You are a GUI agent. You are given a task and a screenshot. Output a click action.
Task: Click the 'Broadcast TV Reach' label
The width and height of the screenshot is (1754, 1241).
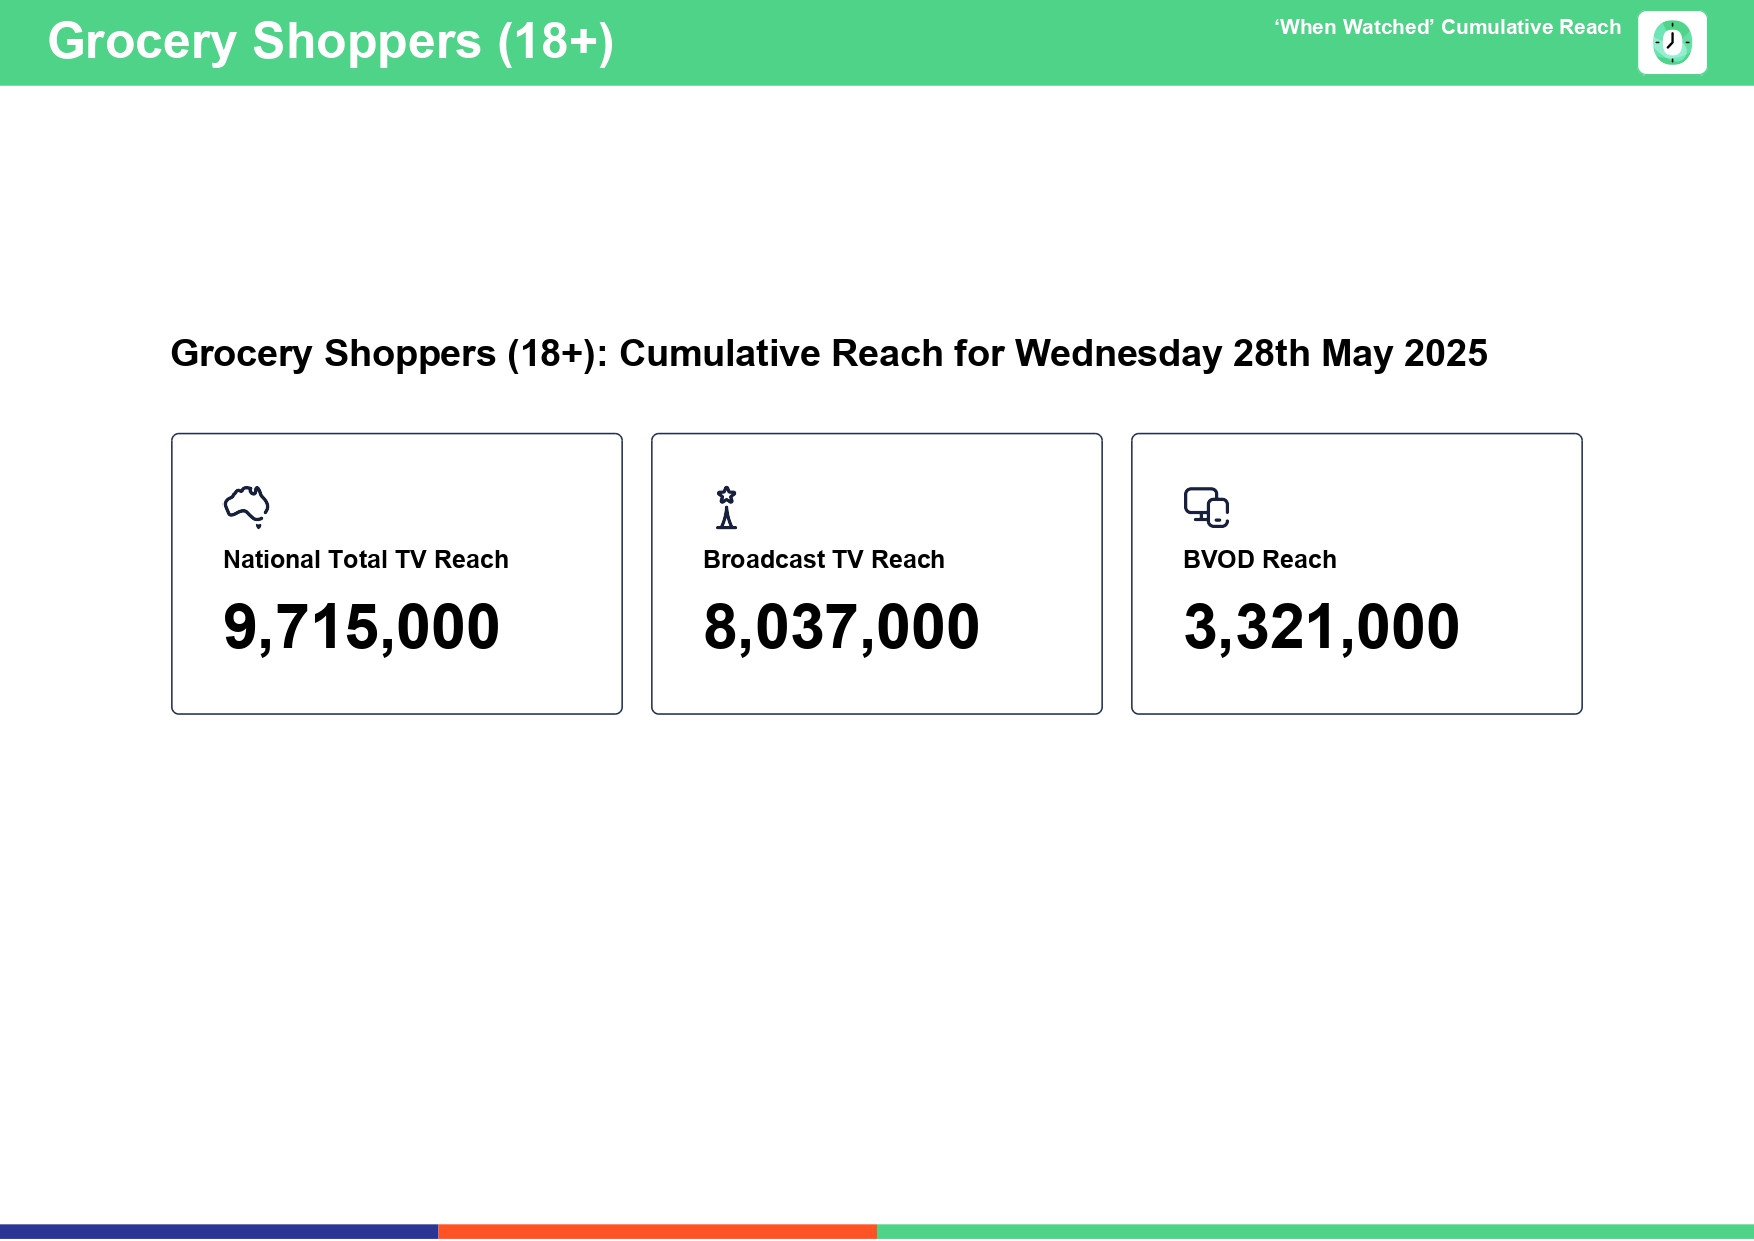(823, 560)
